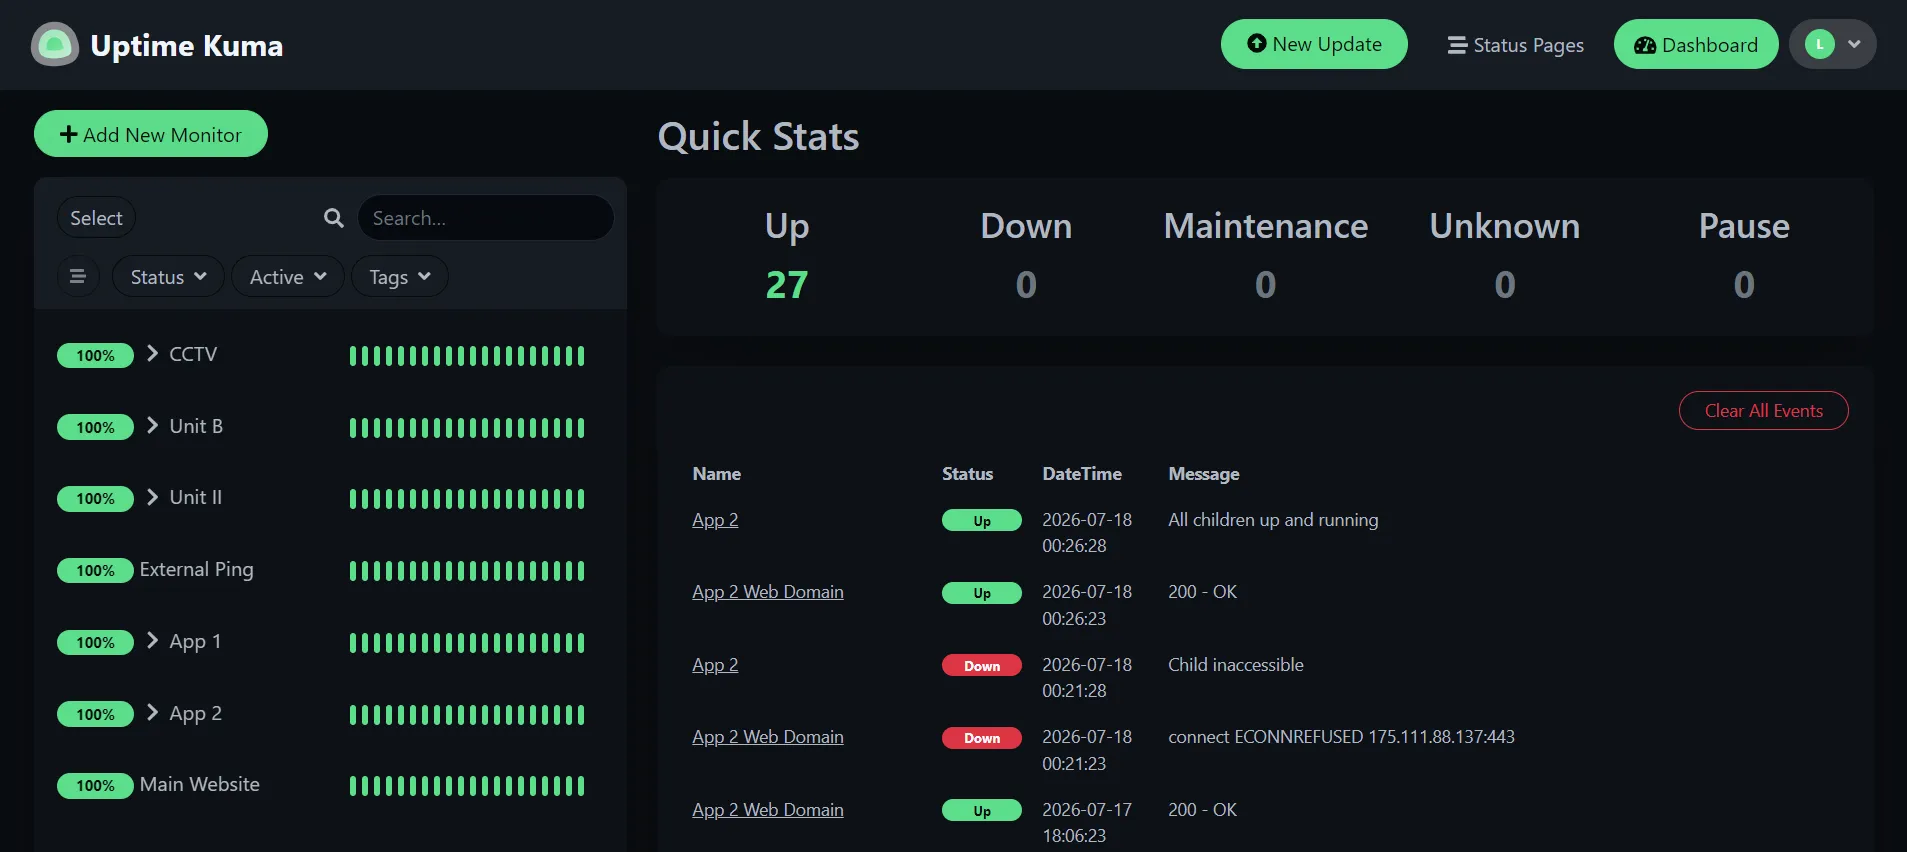
Task: Click the Unknown stat heading
Action: pyautogui.click(x=1504, y=226)
